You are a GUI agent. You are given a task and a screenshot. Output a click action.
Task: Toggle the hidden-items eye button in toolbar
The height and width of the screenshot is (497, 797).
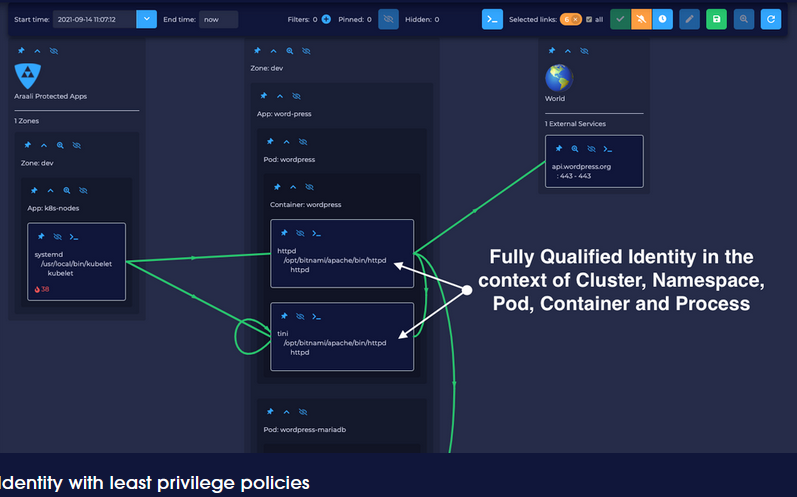(389, 19)
